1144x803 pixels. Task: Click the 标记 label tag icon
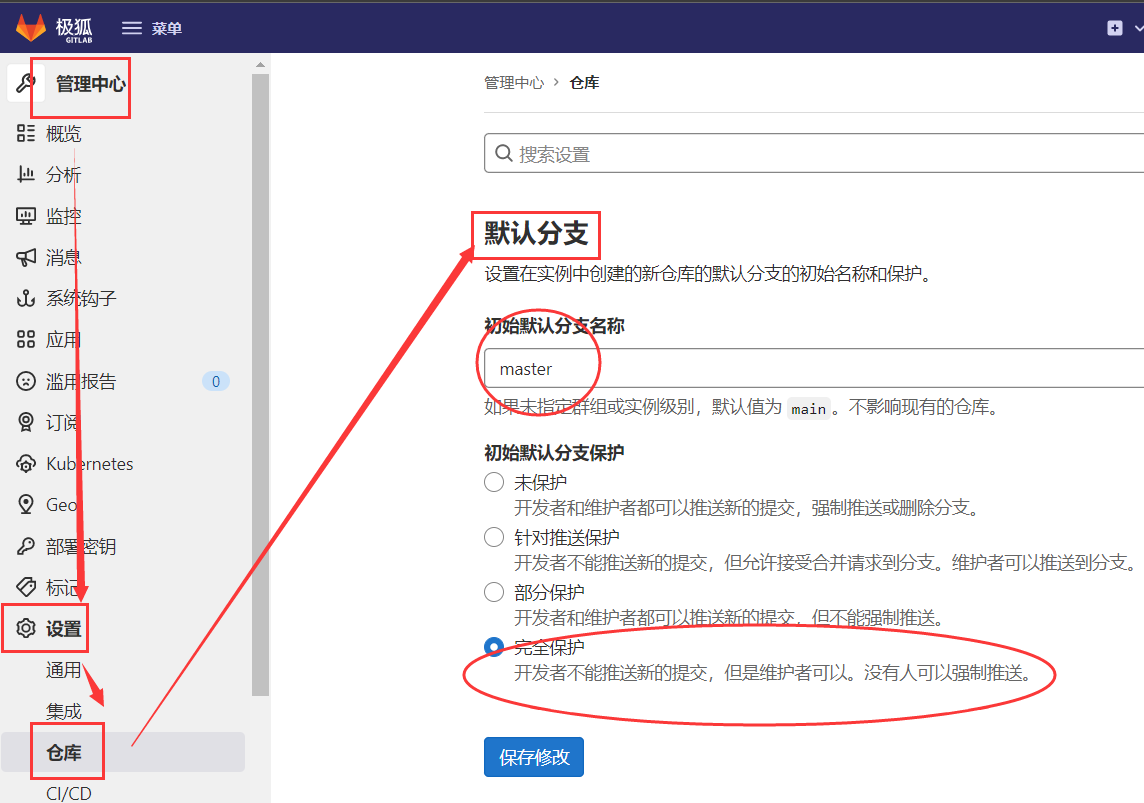(x=26, y=587)
